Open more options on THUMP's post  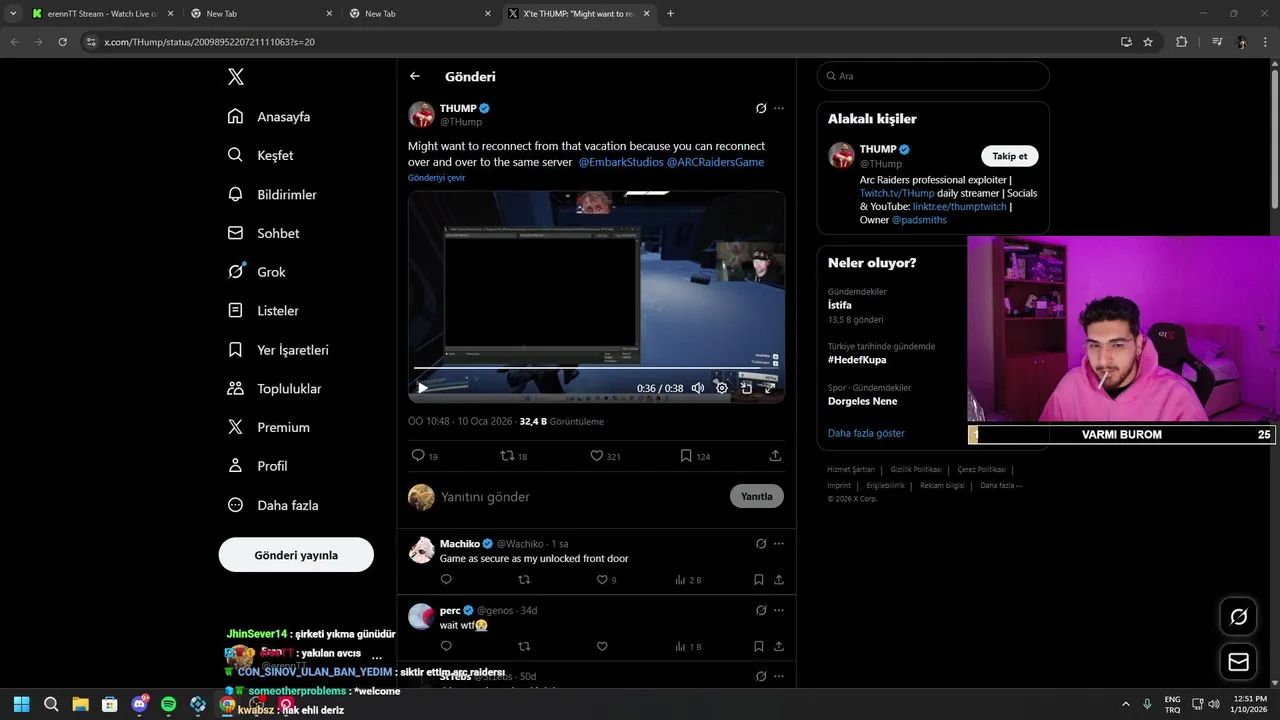(x=779, y=108)
